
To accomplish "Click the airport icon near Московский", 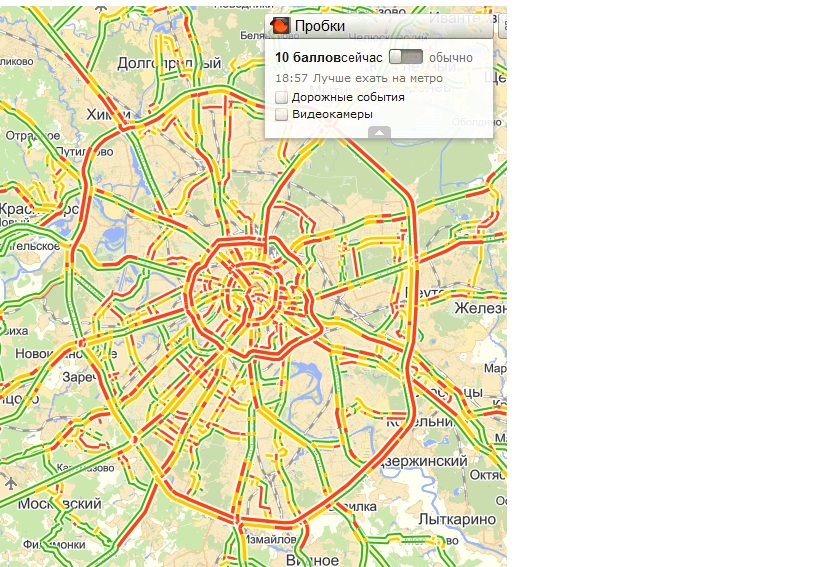I will pyautogui.click(x=10, y=483).
